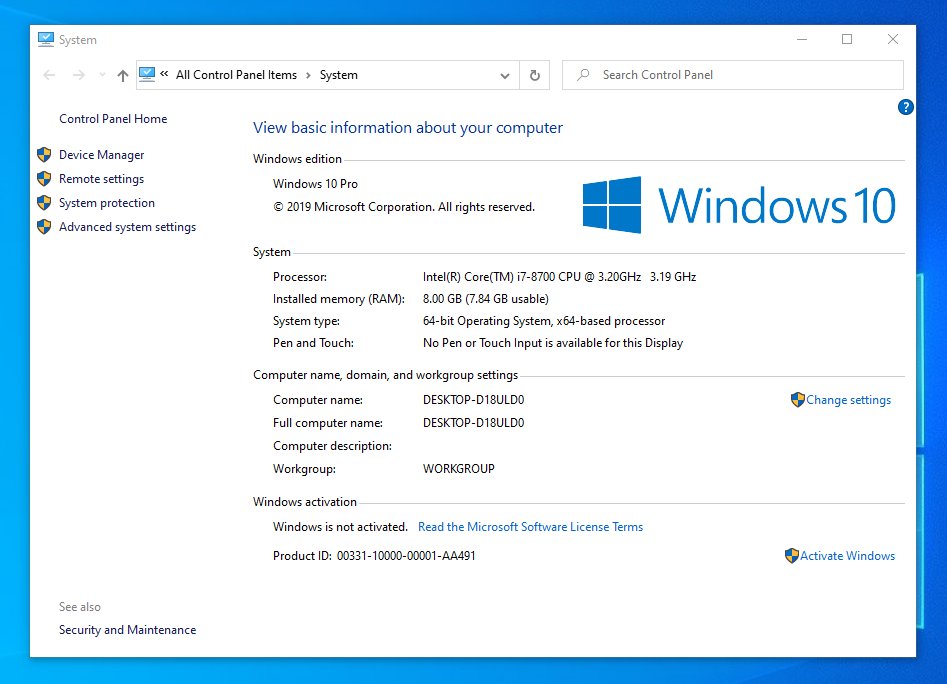The width and height of the screenshot is (947, 684).
Task: Click the Product ID 00331-10000-00001-AA491
Action: [x=374, y=556]
